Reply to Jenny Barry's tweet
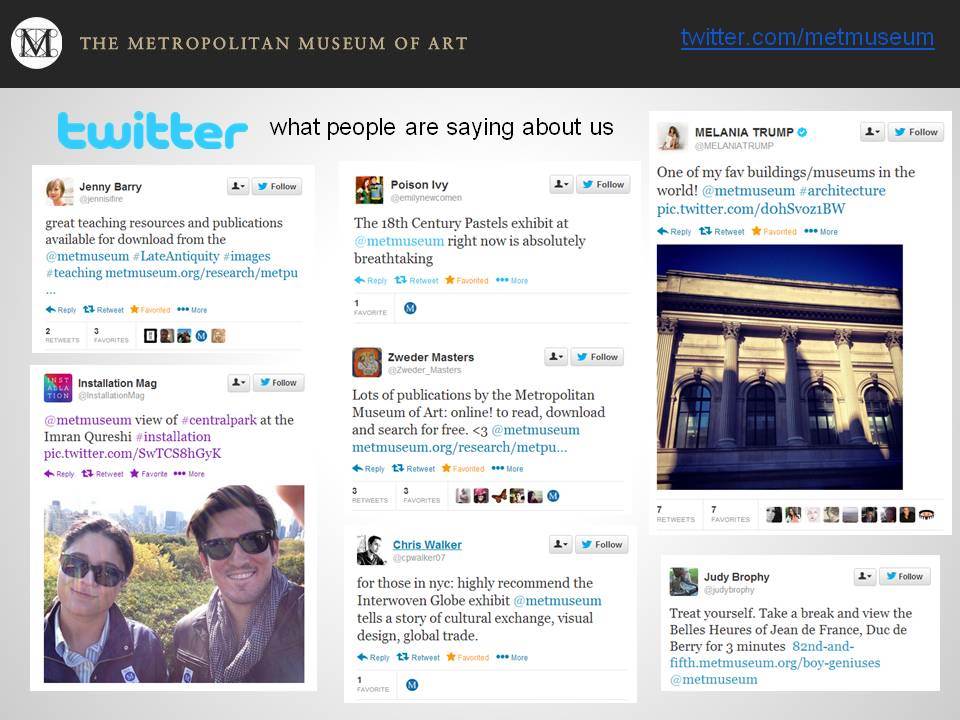Image resolution: width=960 pixels, height=720 pixels. [x=61, y=310]
